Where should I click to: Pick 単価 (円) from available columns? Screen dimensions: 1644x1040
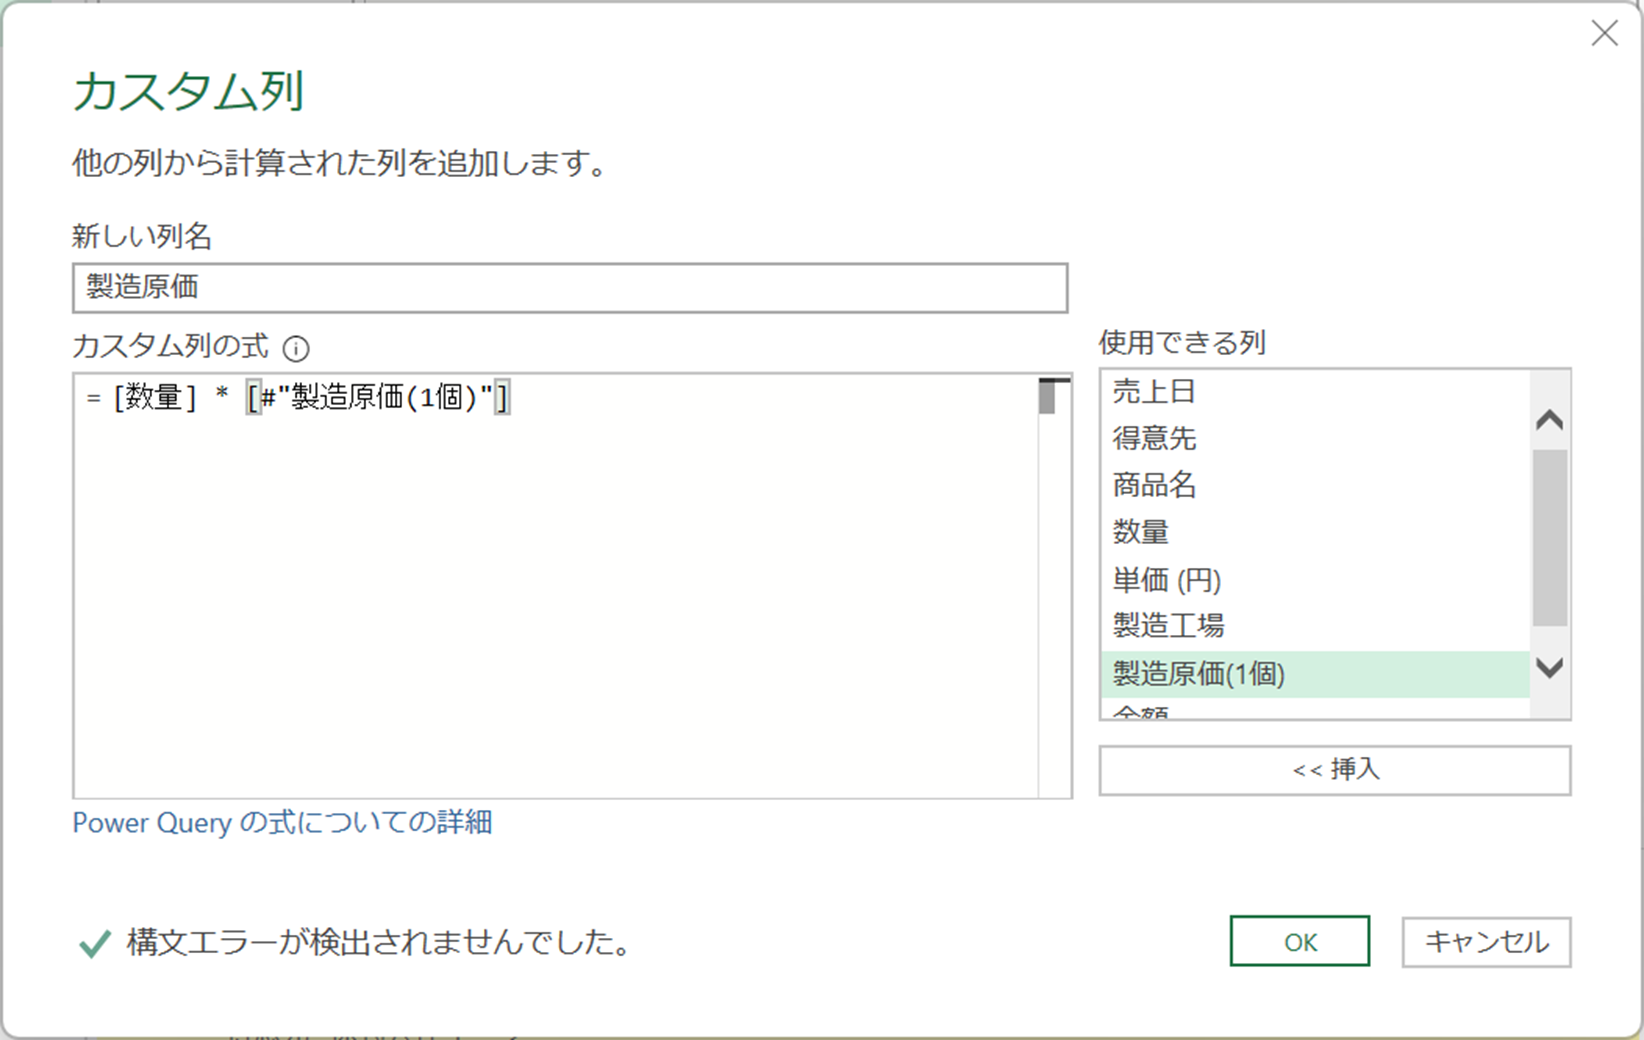click(1166, 580)
